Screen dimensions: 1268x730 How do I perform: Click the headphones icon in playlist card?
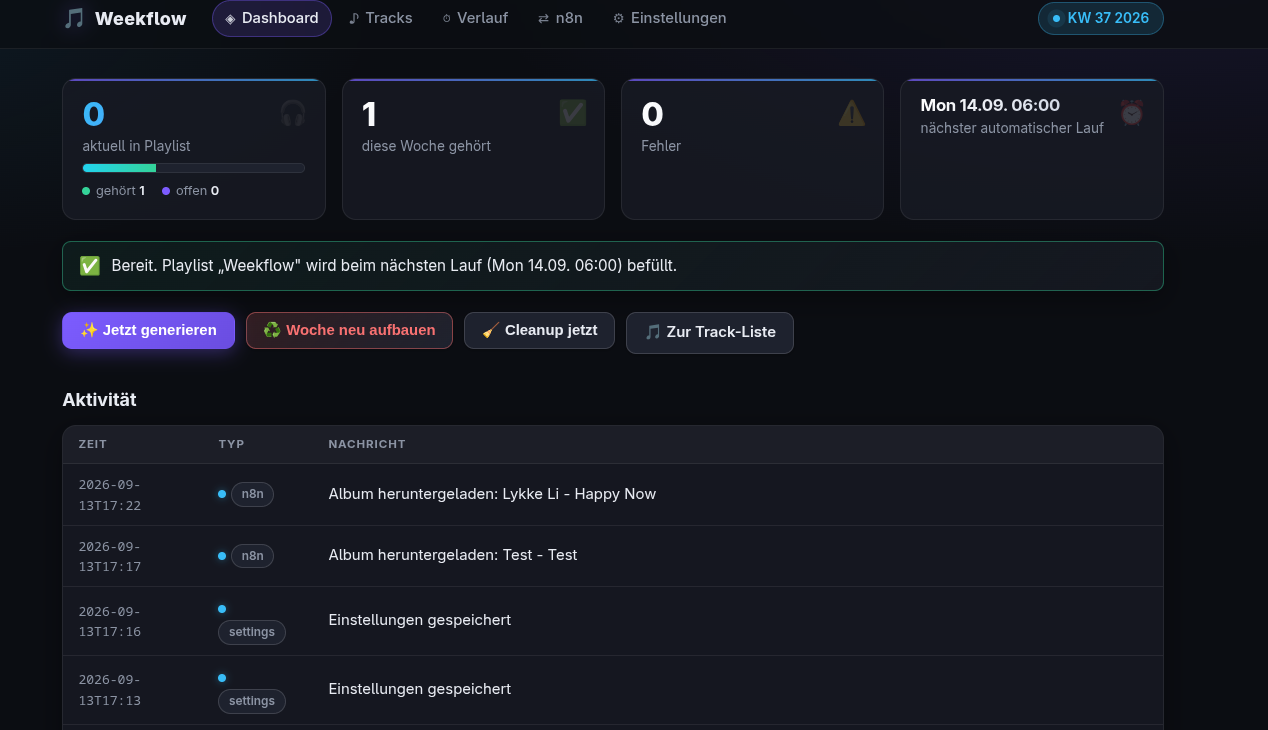(x=293, y=113)
